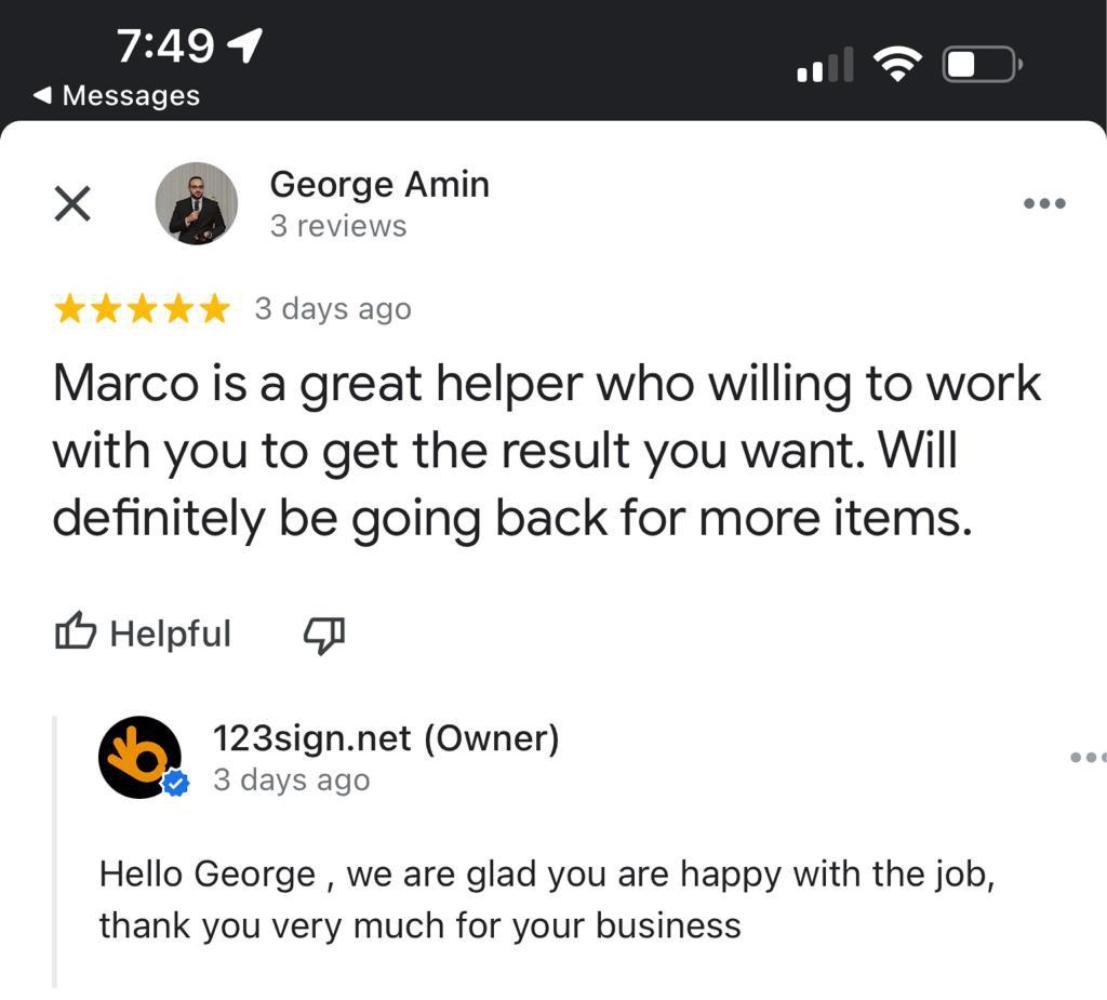Image resolution: width=1107 pixels, height=1000 pixels.
Task: Tap the review text about Marco
Action: (546, 451)
